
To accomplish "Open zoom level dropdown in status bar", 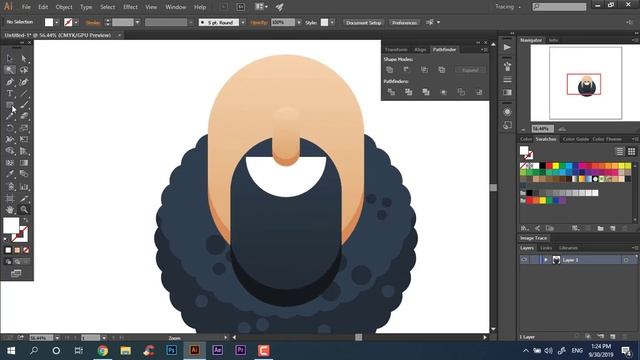I will (57, 338).
